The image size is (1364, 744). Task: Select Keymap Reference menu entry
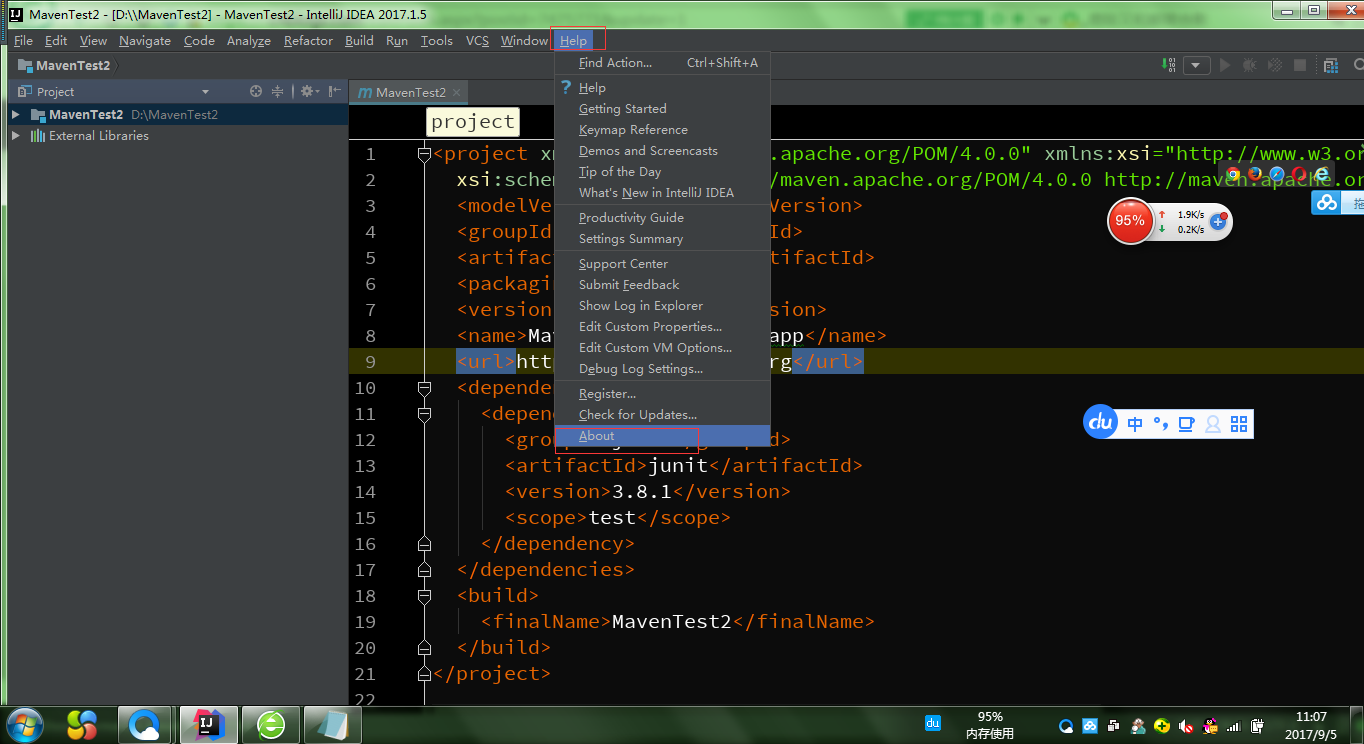pyautogui.click(x=662, y=130)
